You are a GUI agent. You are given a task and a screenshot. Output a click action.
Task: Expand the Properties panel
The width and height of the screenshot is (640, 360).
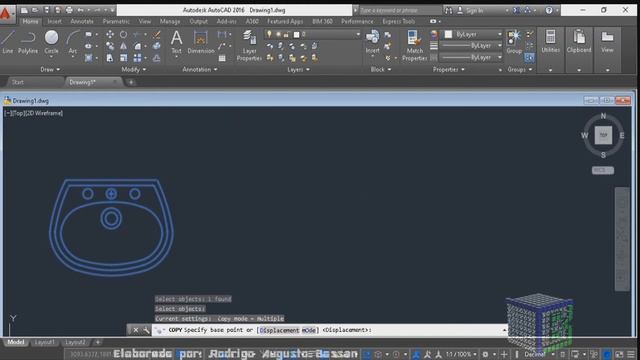449,69
